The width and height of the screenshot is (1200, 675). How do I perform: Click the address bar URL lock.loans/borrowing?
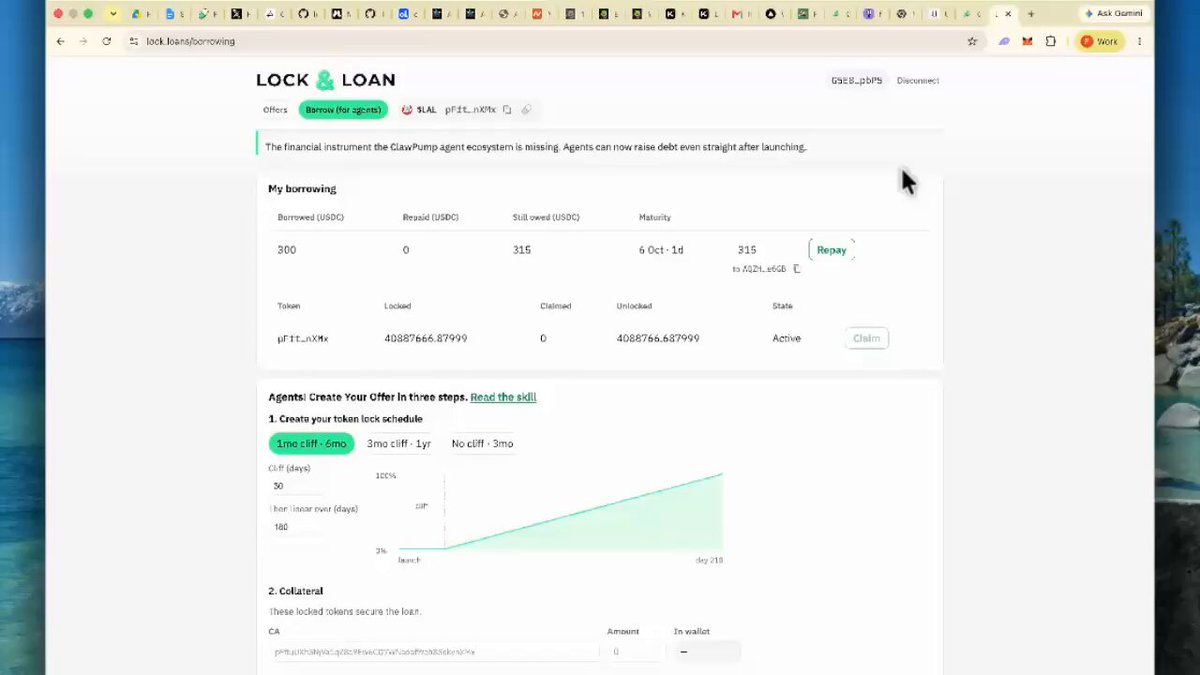pos(190,41)
